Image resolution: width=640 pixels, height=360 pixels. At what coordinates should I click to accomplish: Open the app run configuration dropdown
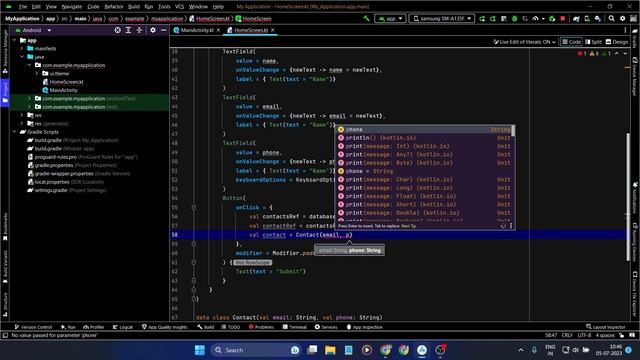(390, 18)
